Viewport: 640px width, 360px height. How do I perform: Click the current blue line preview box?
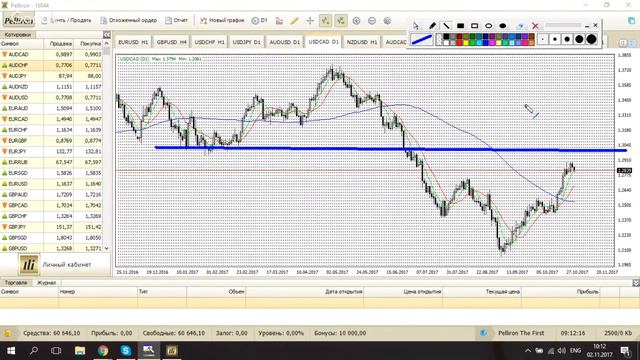click(422, 40)
